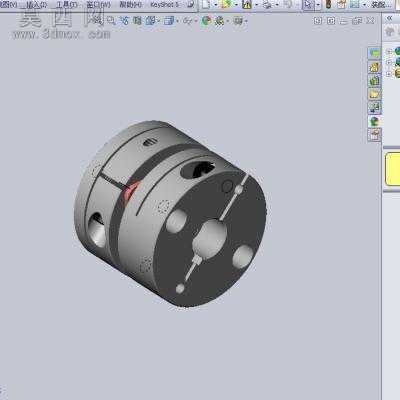Open the View Orientation cube icon

coord(150,21)
